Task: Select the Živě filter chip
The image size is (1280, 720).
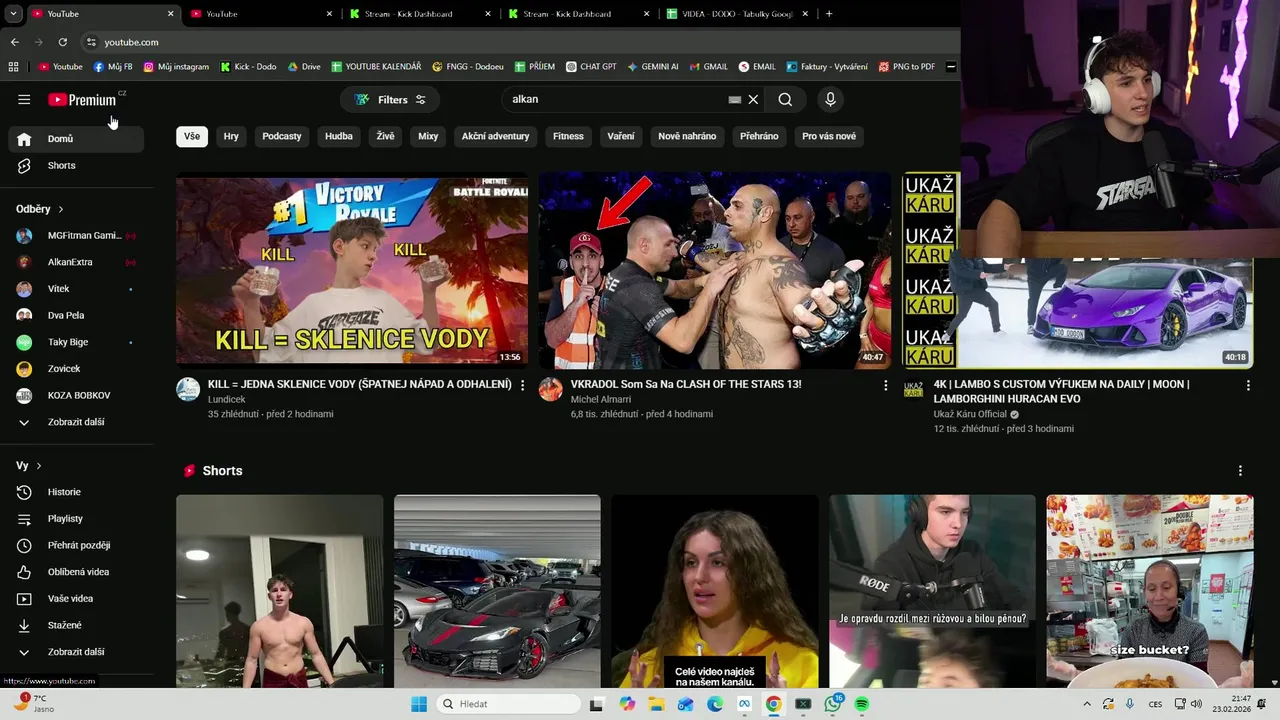Action: 385,136
